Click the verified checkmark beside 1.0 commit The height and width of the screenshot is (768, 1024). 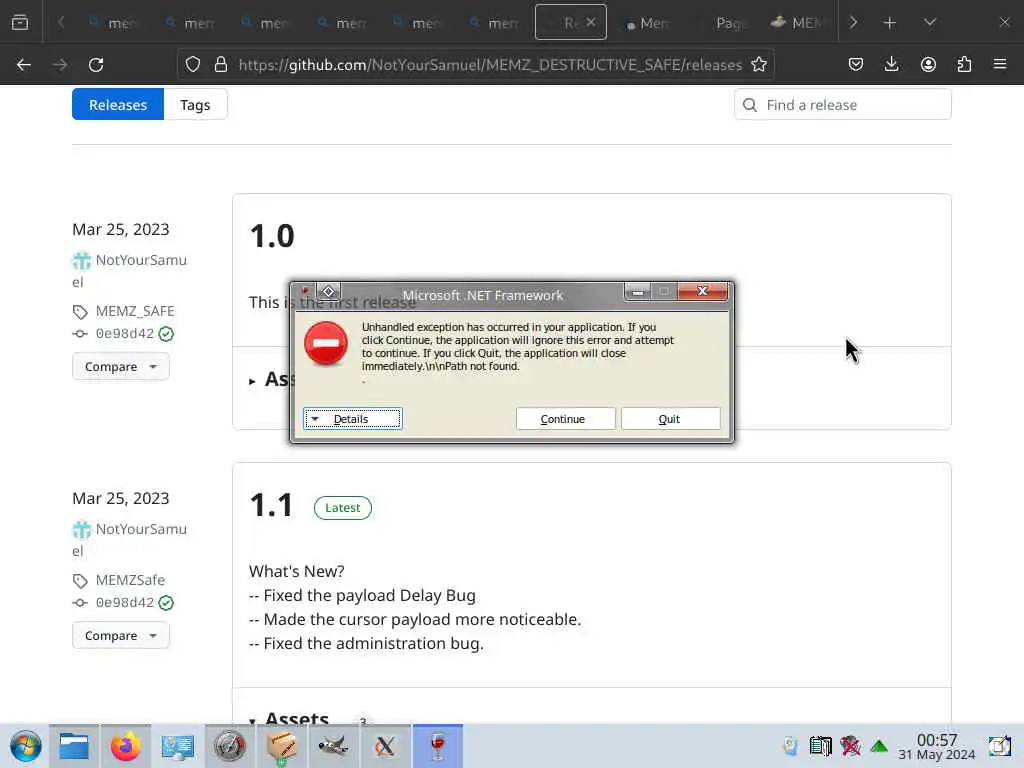[166, 334]
